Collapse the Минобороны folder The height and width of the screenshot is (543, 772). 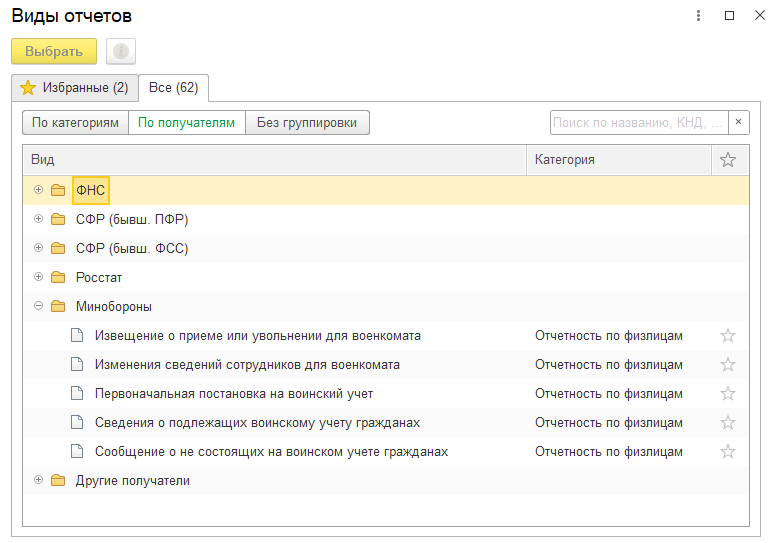38,306
